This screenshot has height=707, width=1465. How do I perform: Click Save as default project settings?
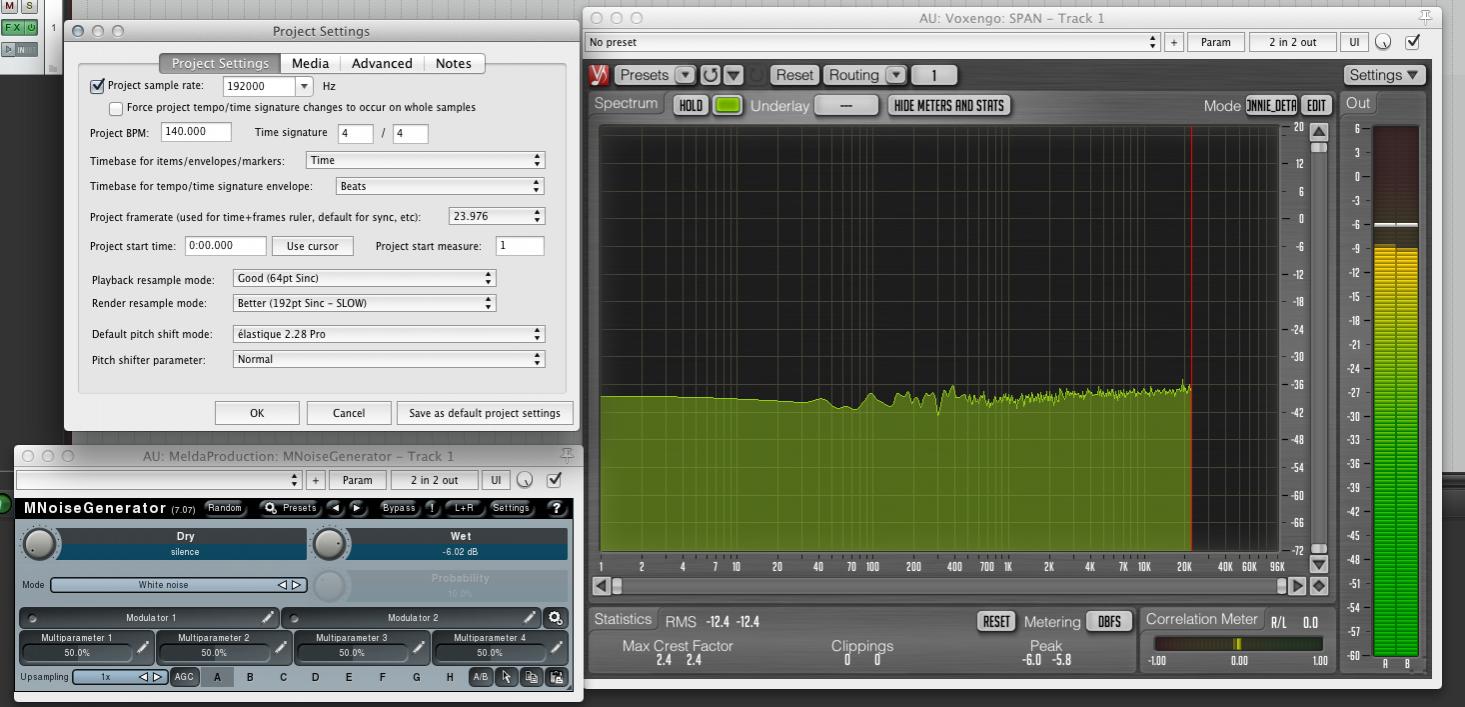pos(485,413)
